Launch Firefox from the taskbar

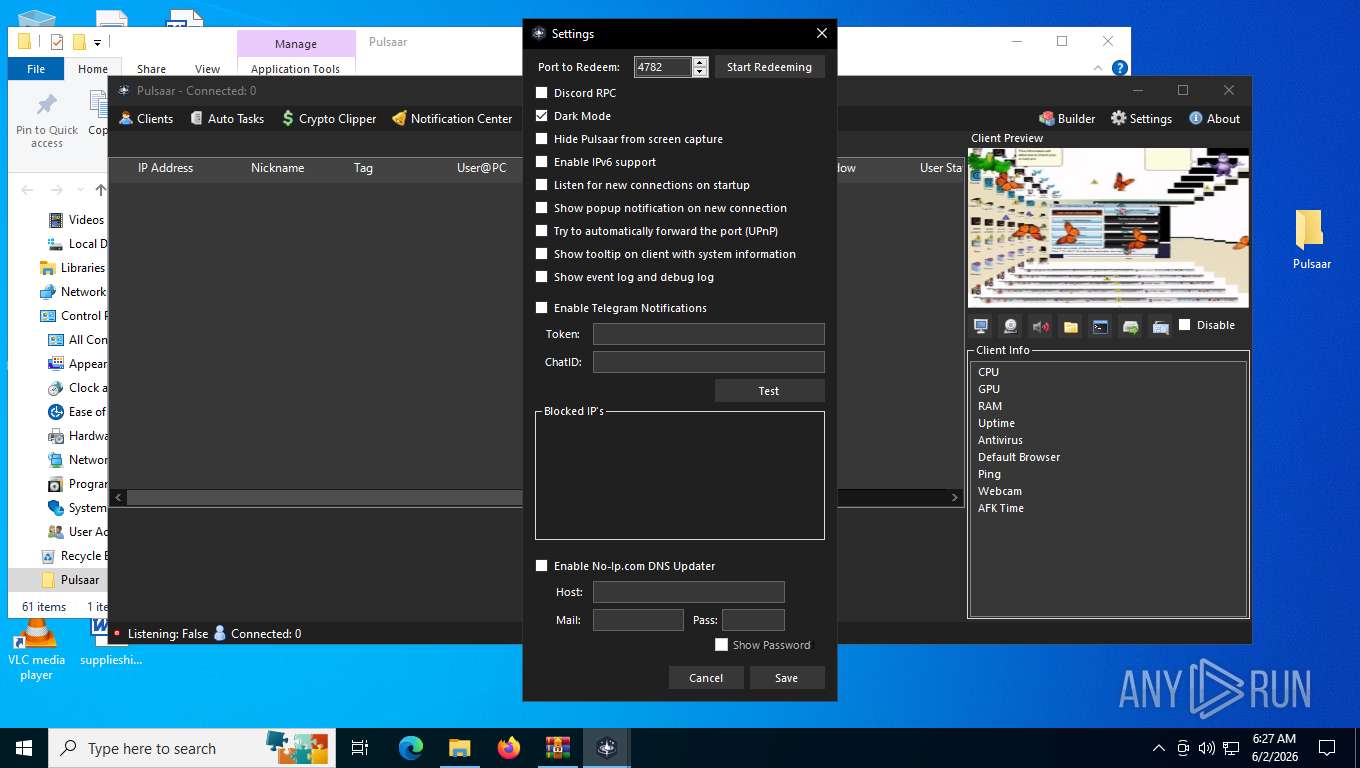coord(509,748)
